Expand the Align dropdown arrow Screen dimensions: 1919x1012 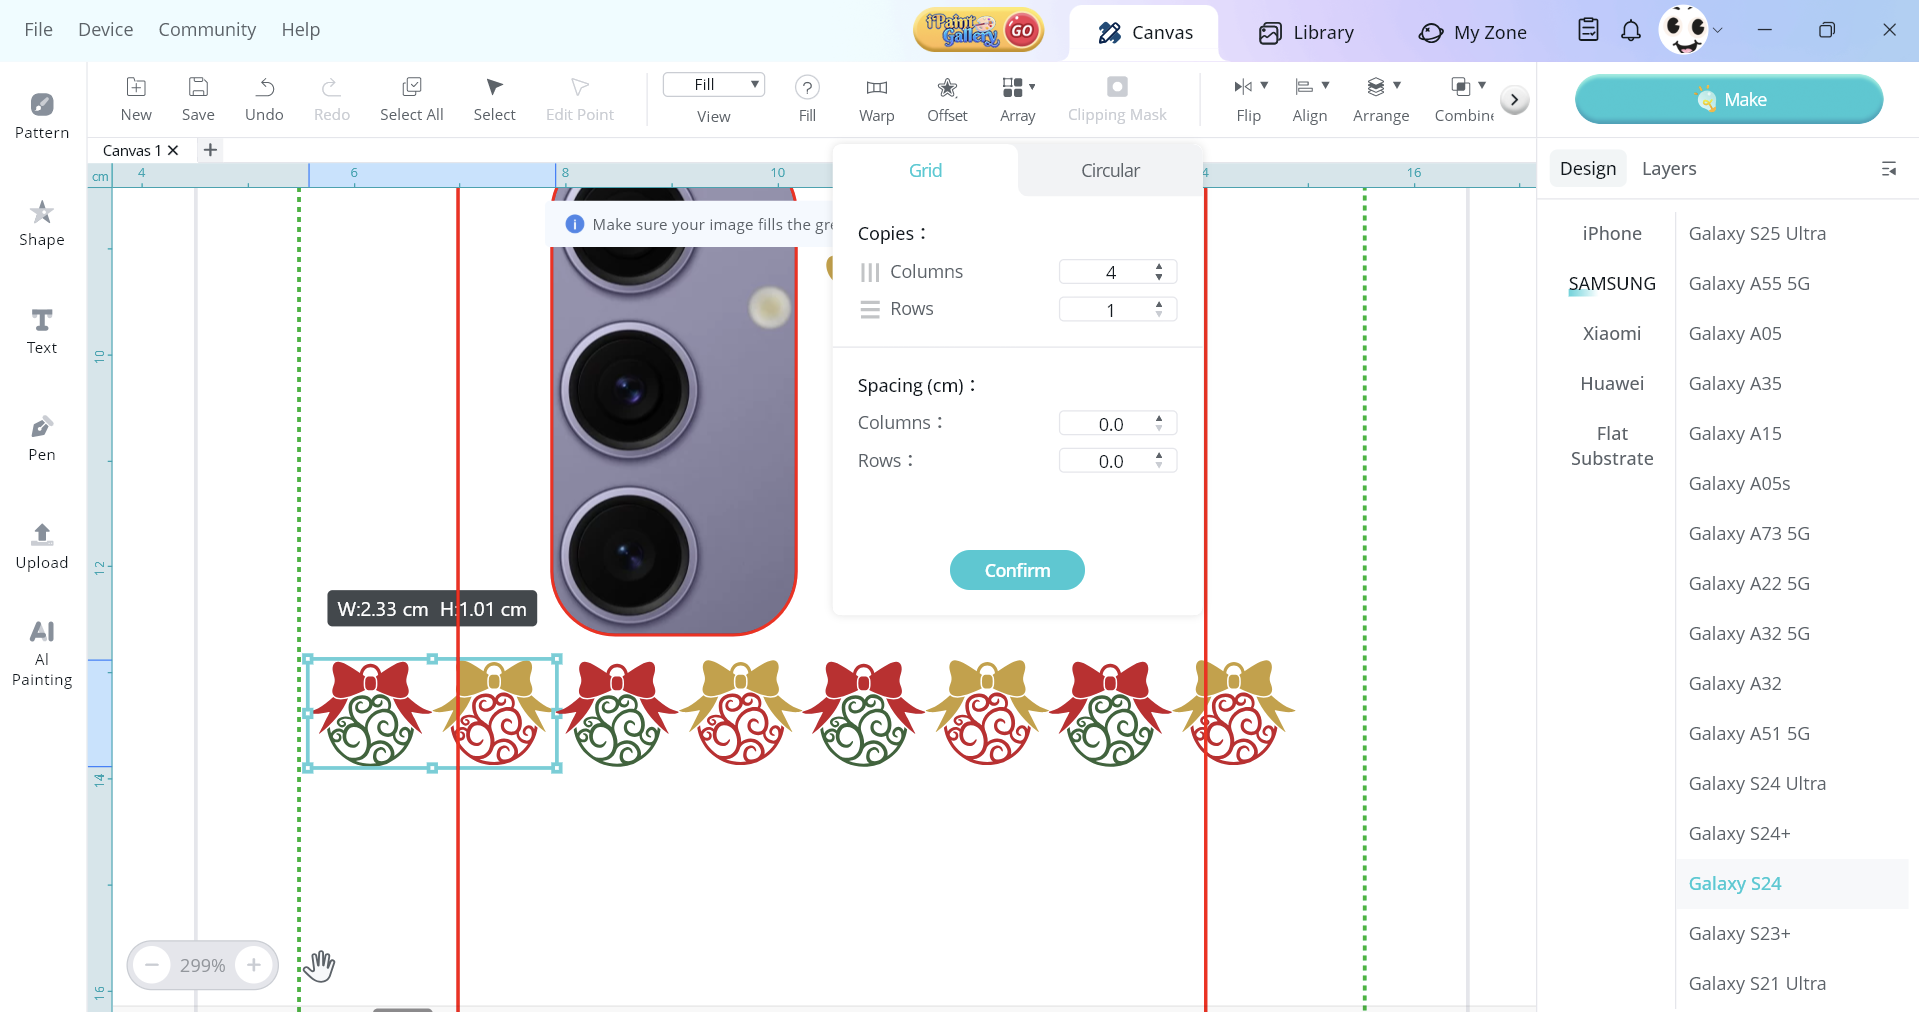(x=1325, y=86)
